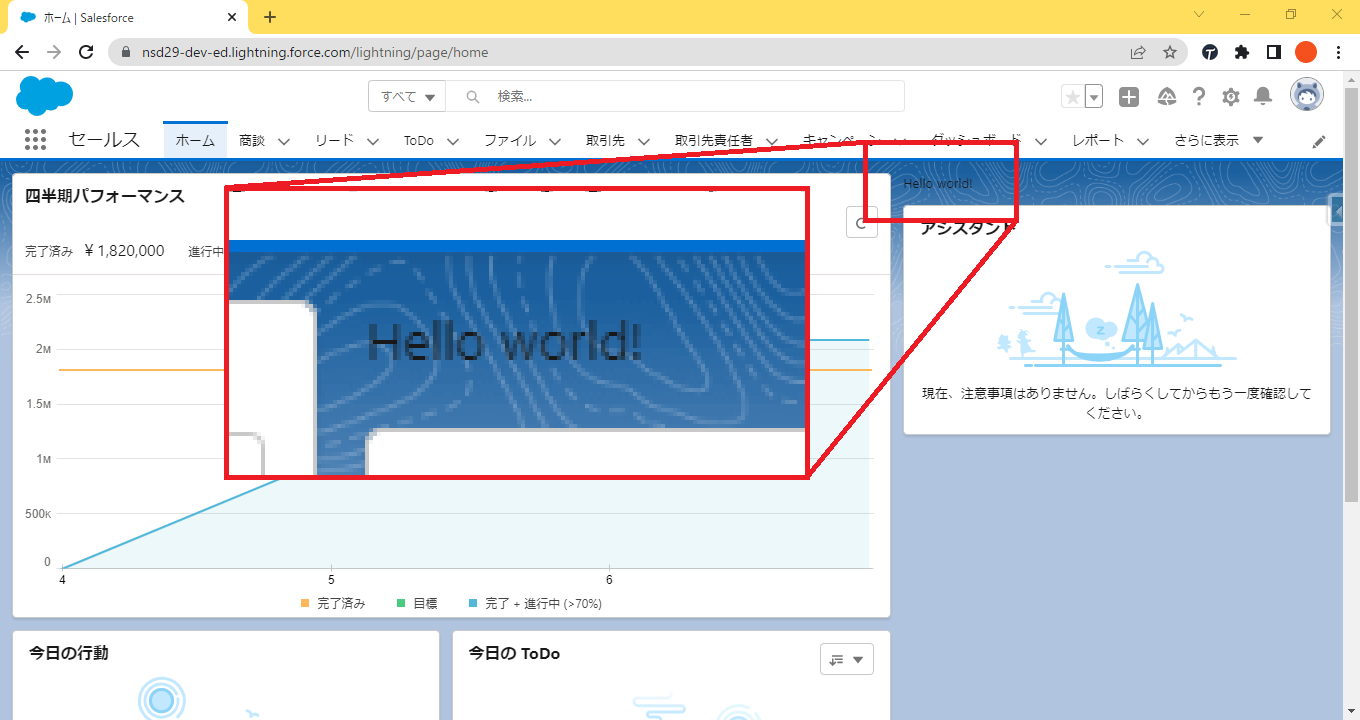This screenshot has height=720, width=1360.
Task: Click the Salesforce cloud logo
Action: (45, 96)
